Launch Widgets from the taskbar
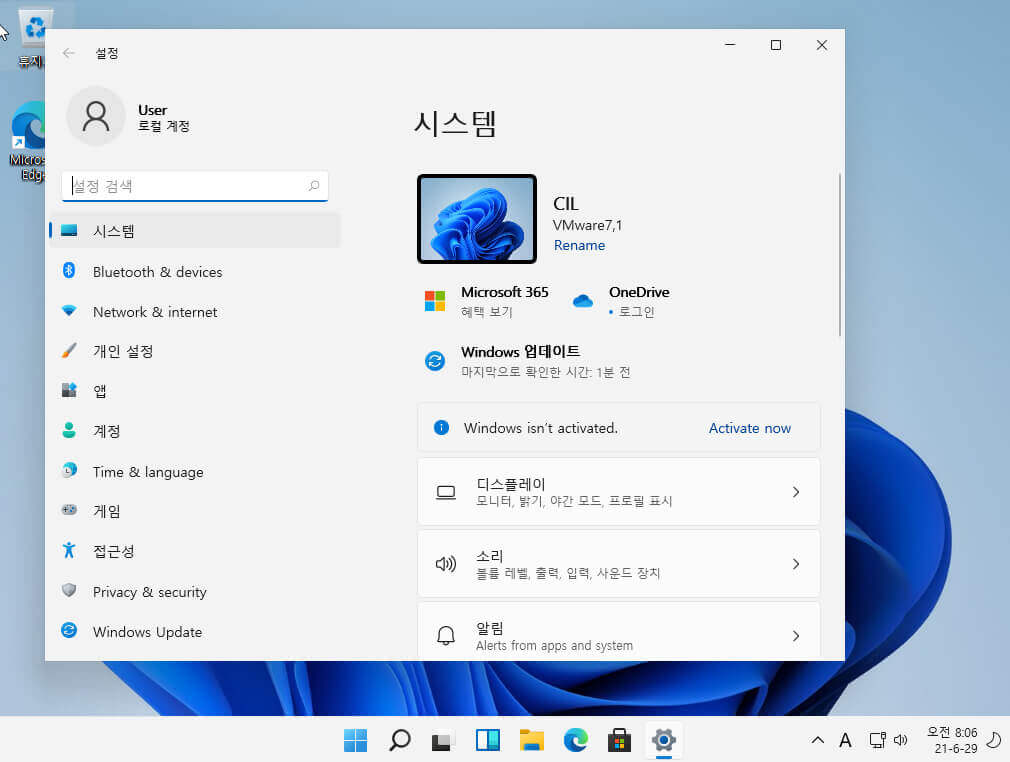The width and height of the screenshot is (1010, 762). tap(488, 740)
